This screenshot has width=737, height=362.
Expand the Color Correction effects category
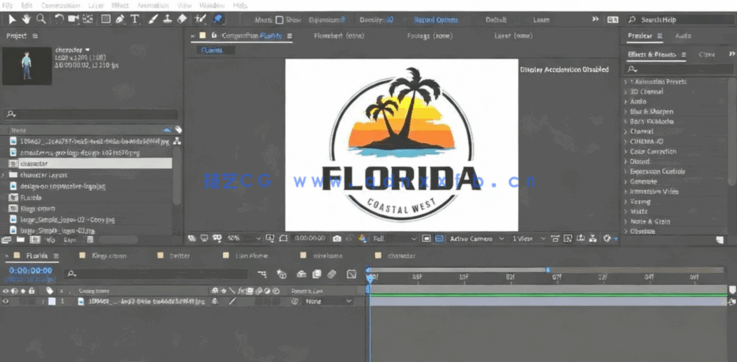[626, 151]
